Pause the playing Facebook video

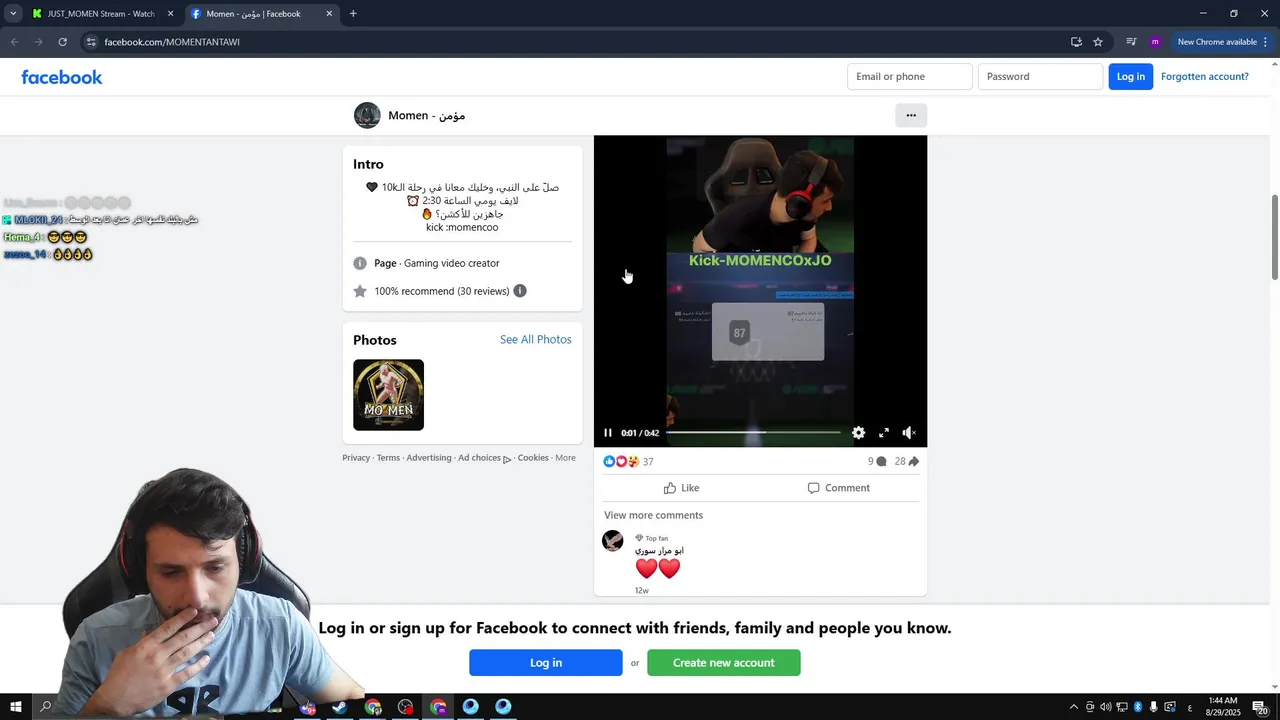607,433
